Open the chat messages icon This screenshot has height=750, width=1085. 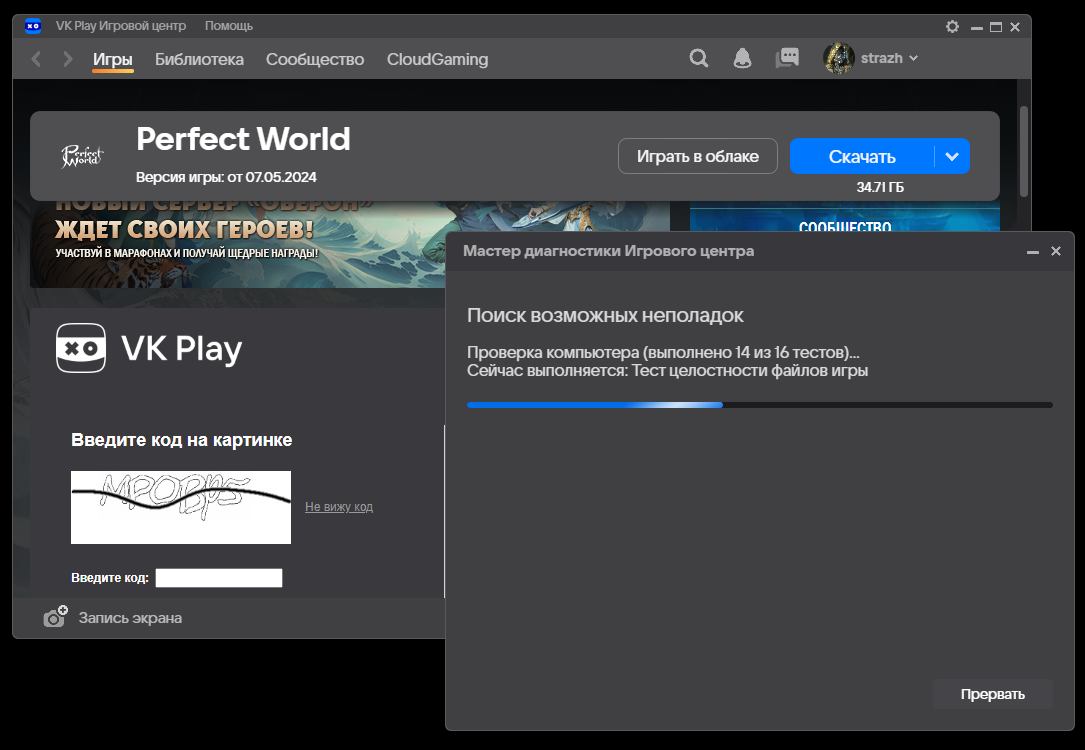point(787,58)
